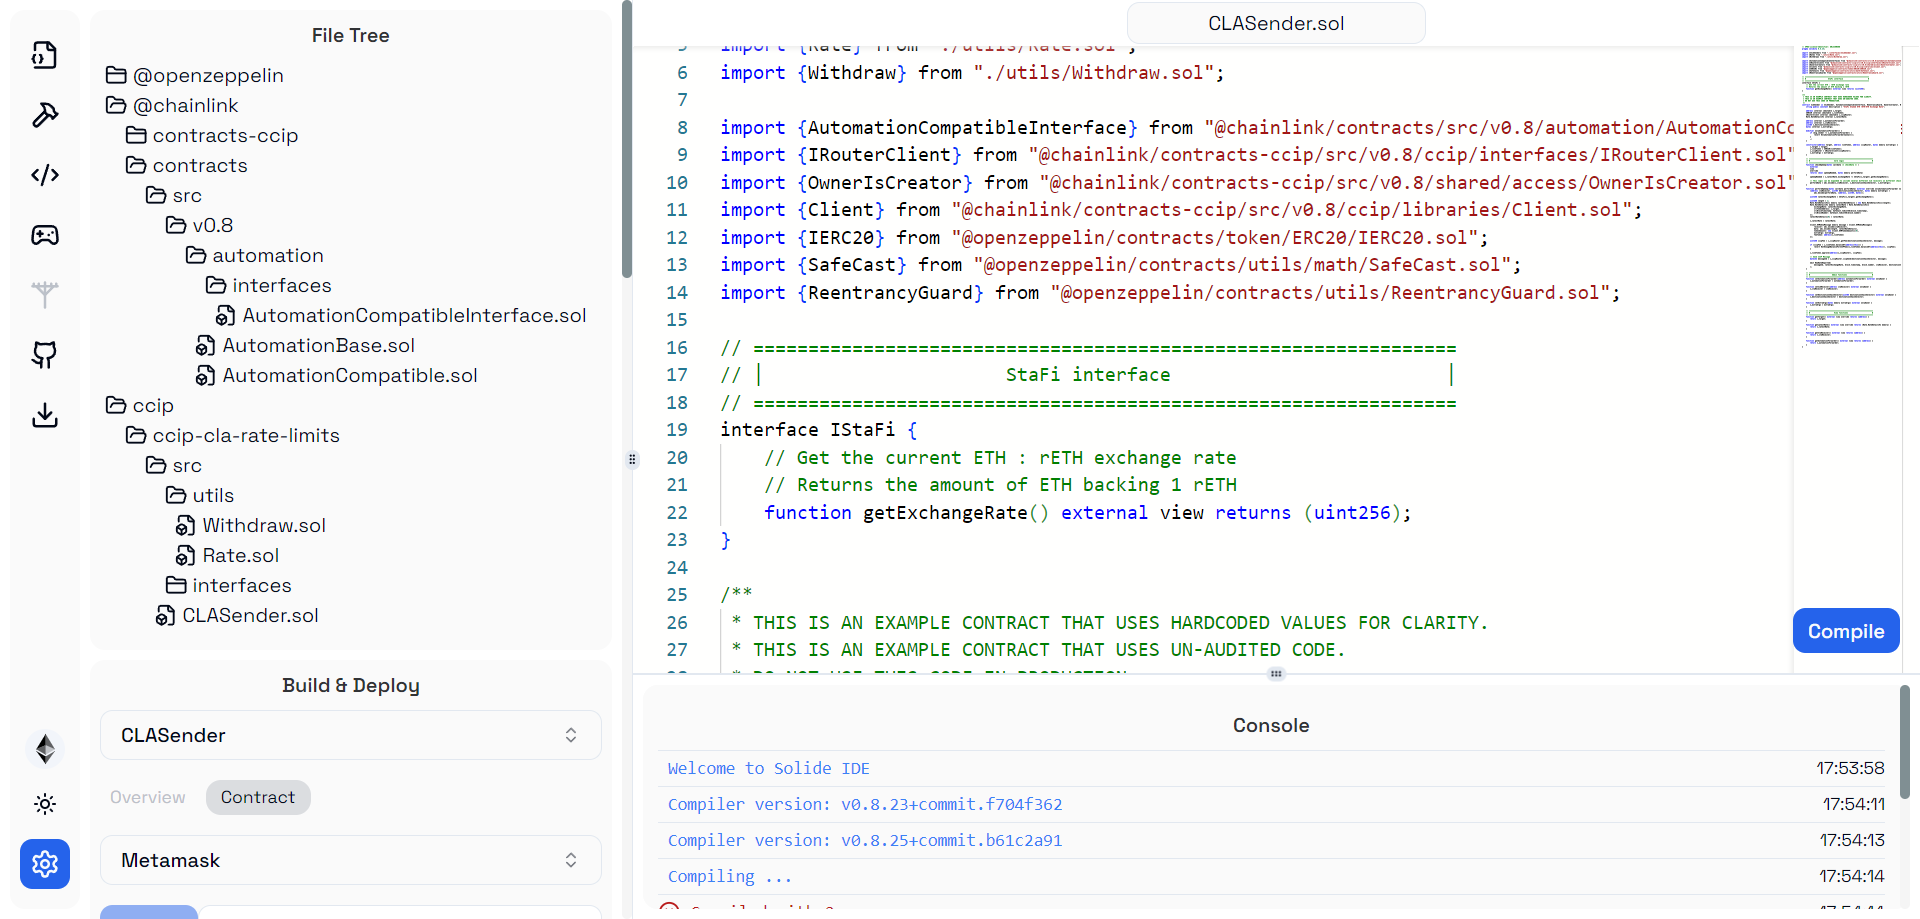
Task: Collapse the contracts folder
Action: click(x=186, y=165)
